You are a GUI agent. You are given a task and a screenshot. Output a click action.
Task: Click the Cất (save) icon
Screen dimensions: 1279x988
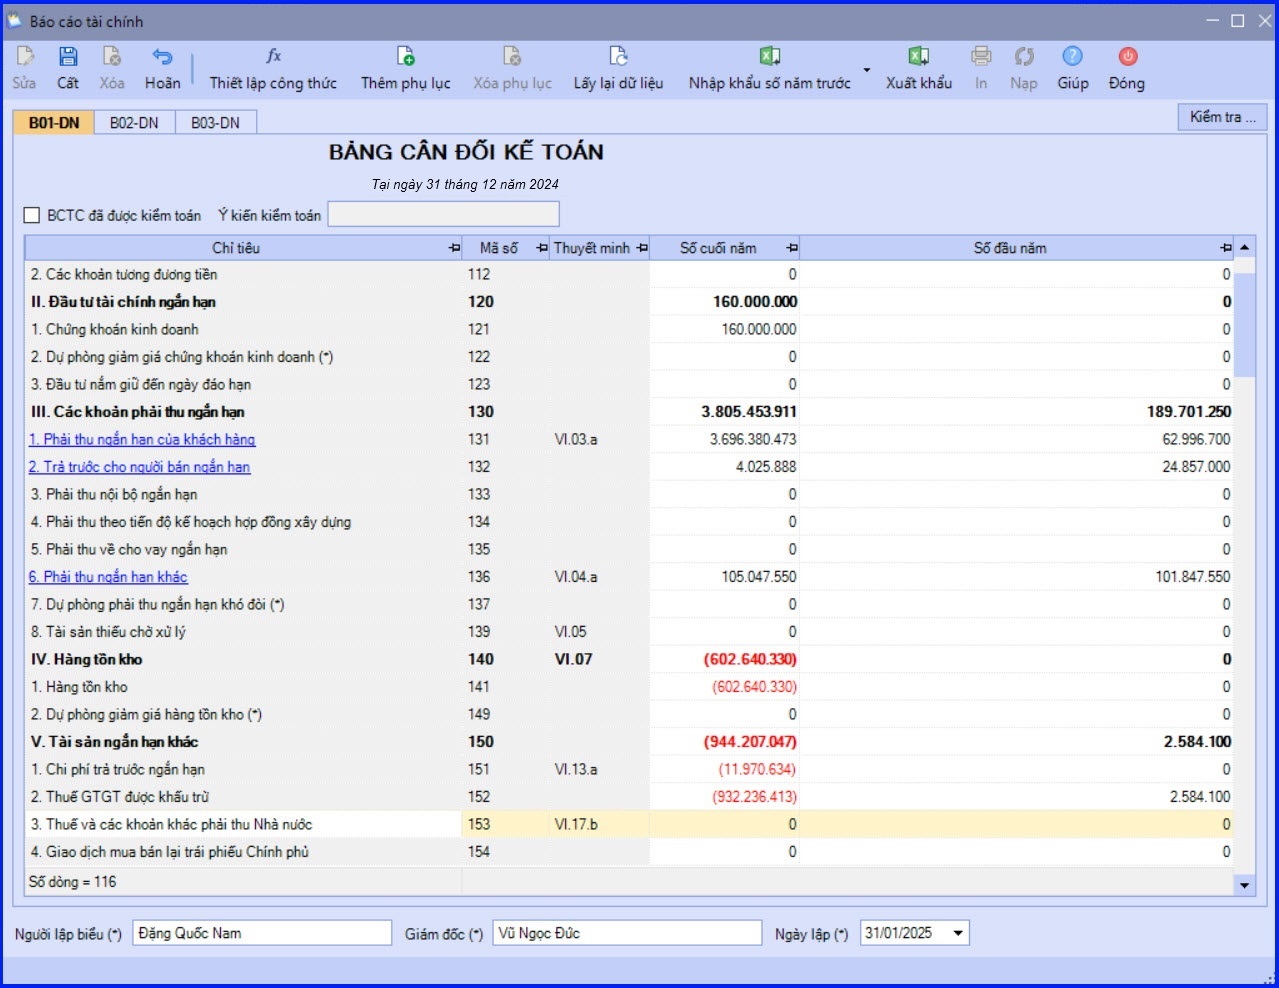pos(68,56)
